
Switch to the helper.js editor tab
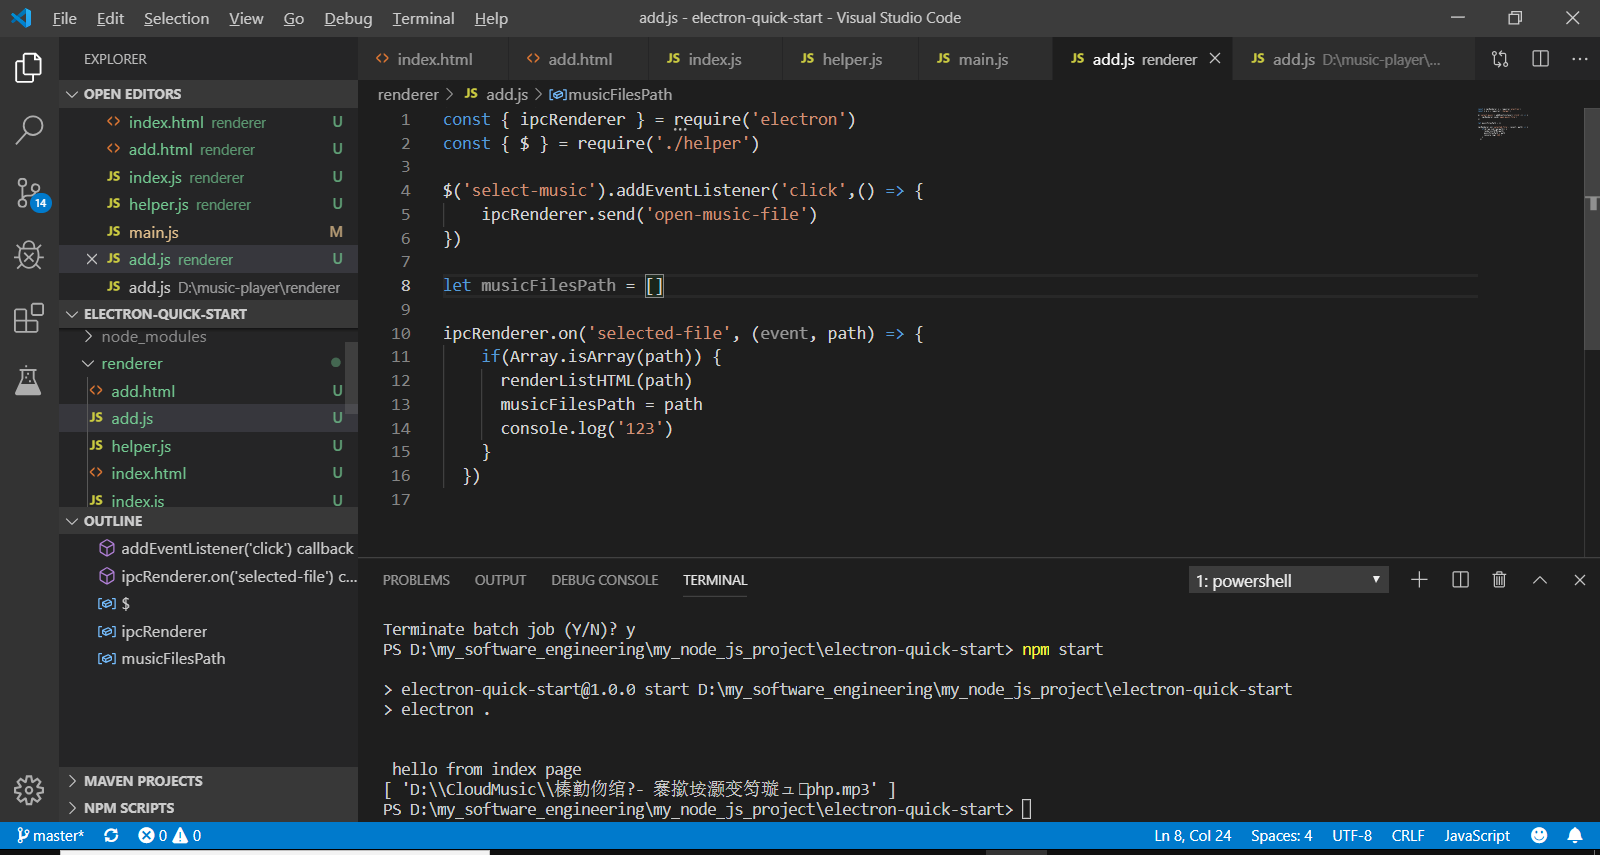coord(850,59)
